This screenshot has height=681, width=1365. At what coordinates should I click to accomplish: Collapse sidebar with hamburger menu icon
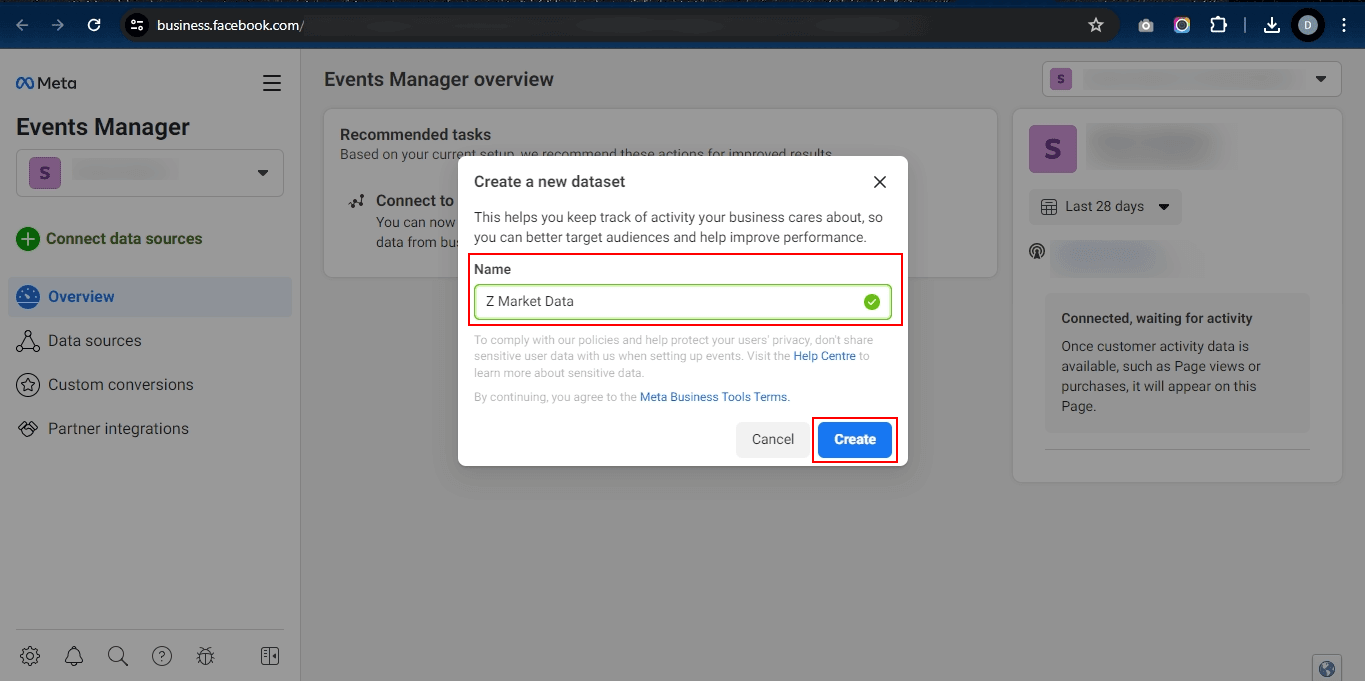click(x=271, y=83)
